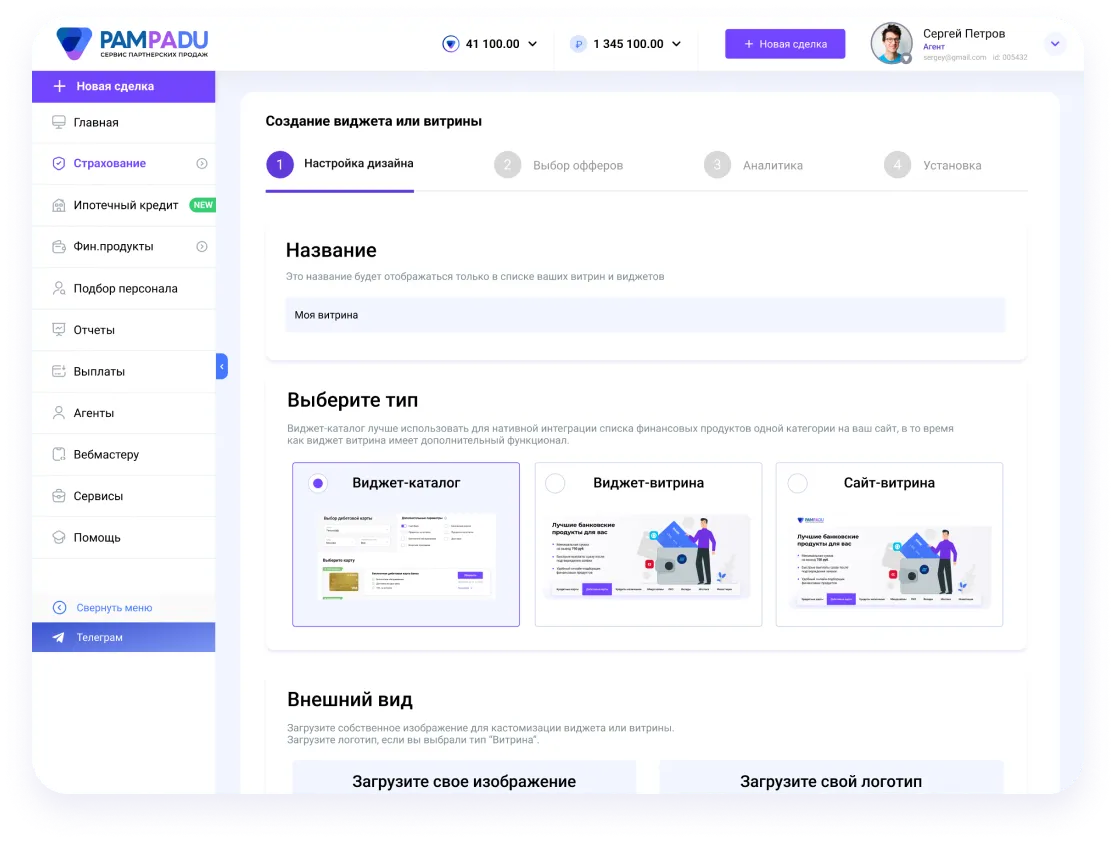Screen dimensions: 1116x842
Task: Expand the 1 345 100.00 ruble balance dropdown
Action: 676,44
